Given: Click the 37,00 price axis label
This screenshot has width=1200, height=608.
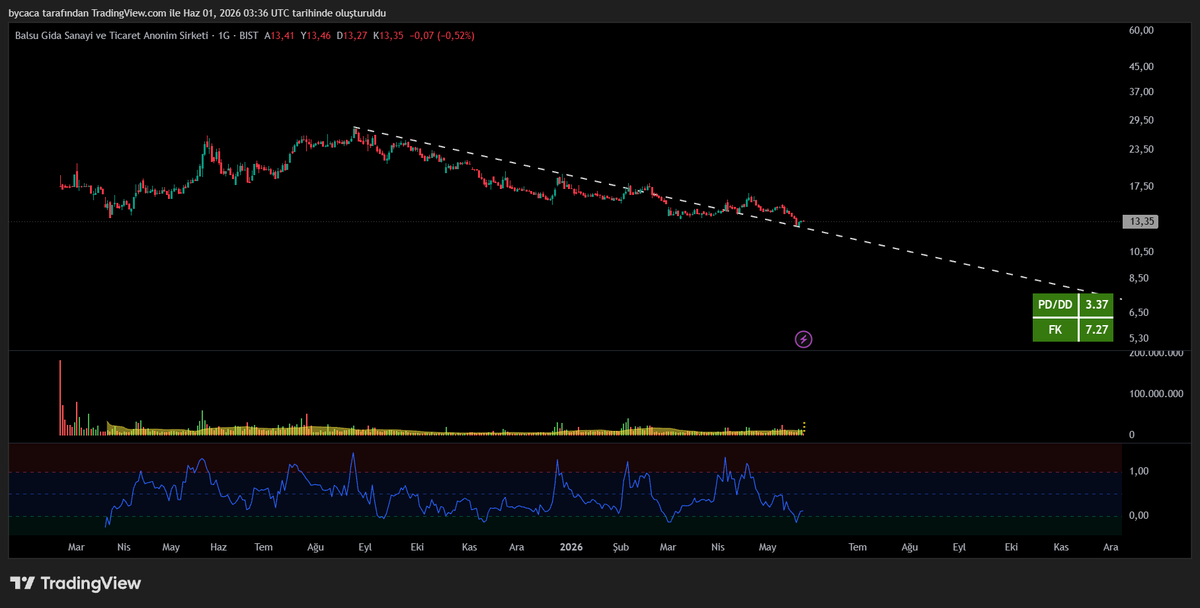Looking at the screenshot, I should 1141,92.
